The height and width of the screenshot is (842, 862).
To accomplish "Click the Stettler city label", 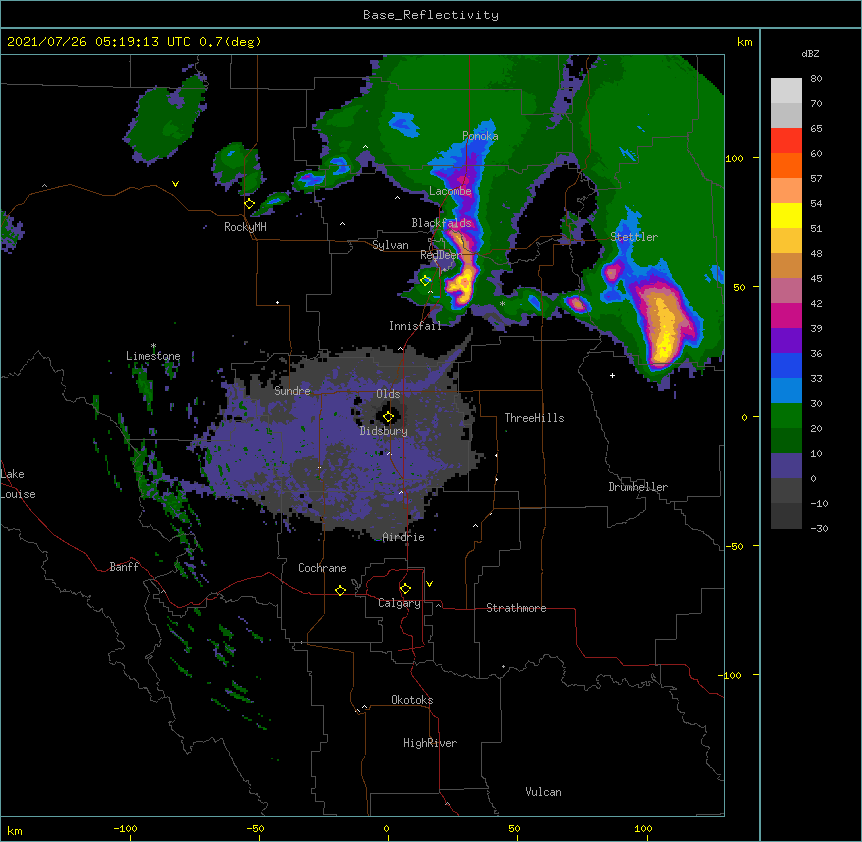I will coord(634,237).
